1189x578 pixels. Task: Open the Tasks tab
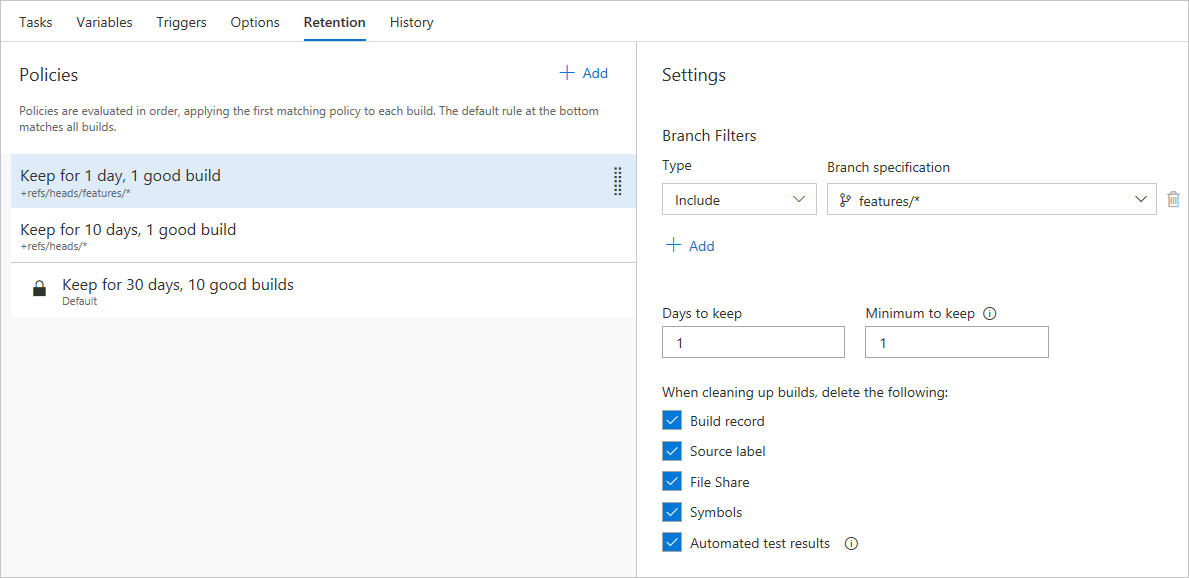(36, 22)
